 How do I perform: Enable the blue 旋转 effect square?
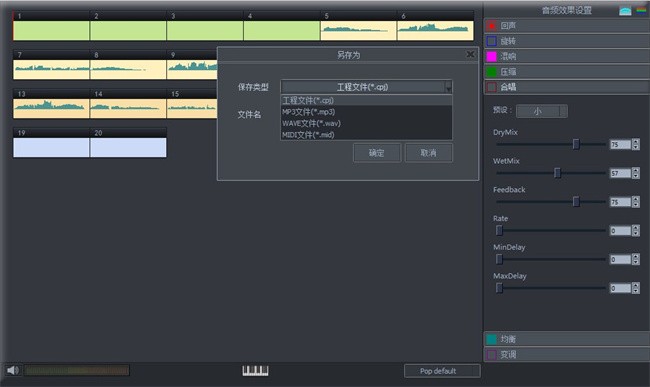pos(492,41)
